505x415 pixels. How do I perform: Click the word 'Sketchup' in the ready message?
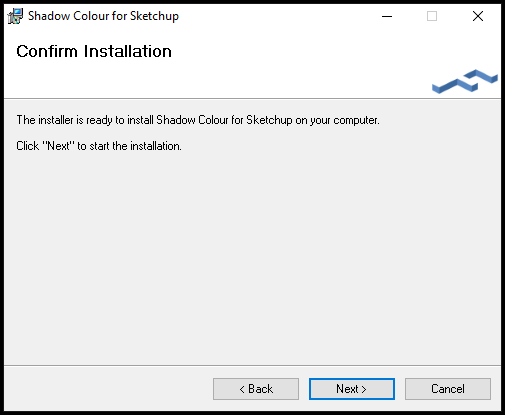click(x=269, y=120)
